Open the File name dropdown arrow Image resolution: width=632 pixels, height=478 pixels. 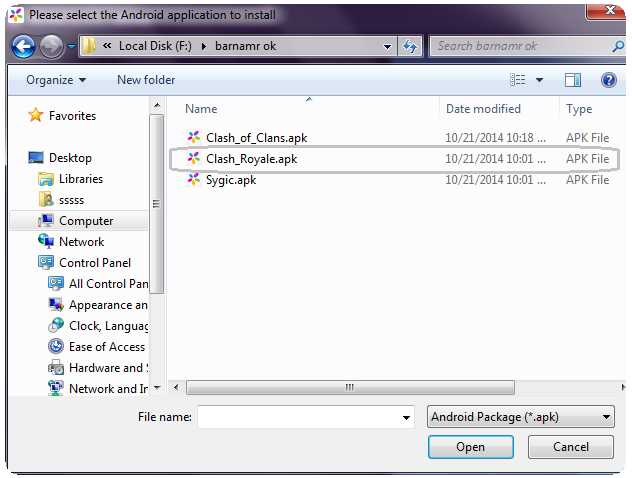tap(406, 418)
